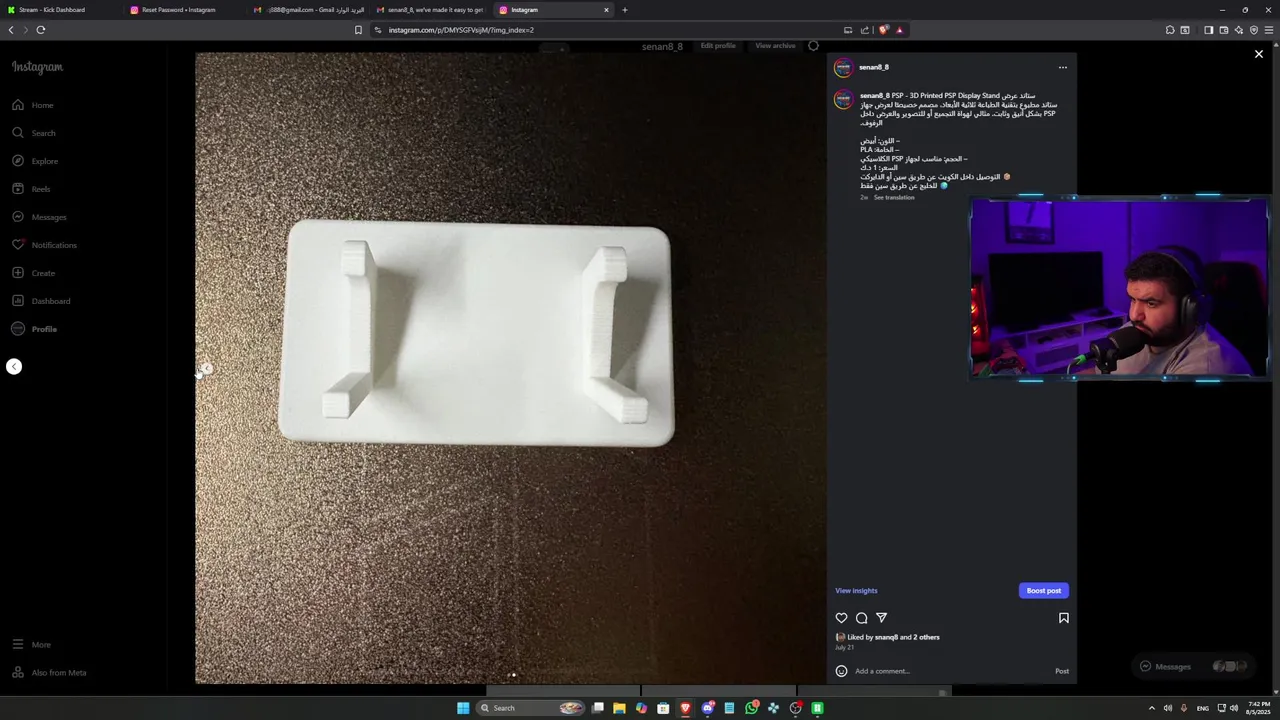The height and width of the screenshot is (720, 1280).
Task: Open the Brave VPN shield icon
Action: click(x=1253, y=30)
